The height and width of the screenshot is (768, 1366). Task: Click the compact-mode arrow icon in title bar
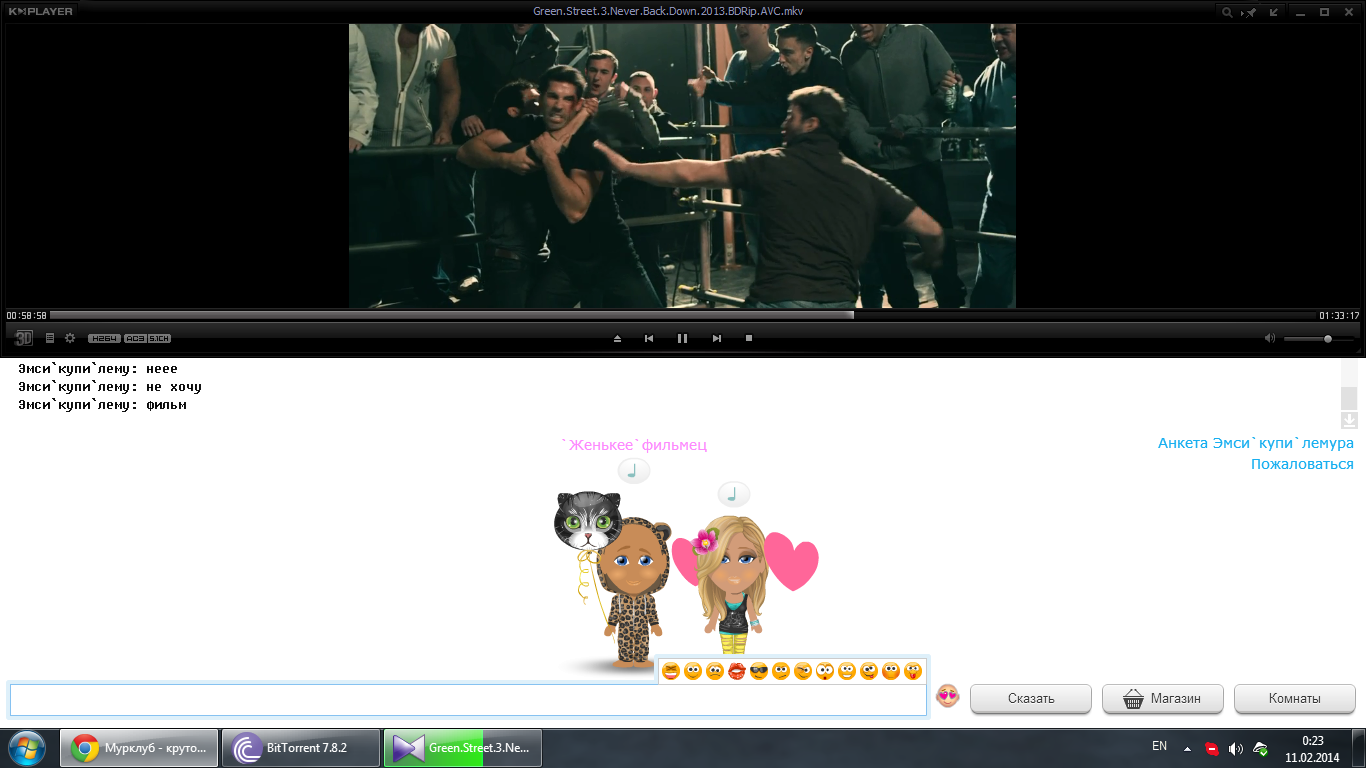1274,12
